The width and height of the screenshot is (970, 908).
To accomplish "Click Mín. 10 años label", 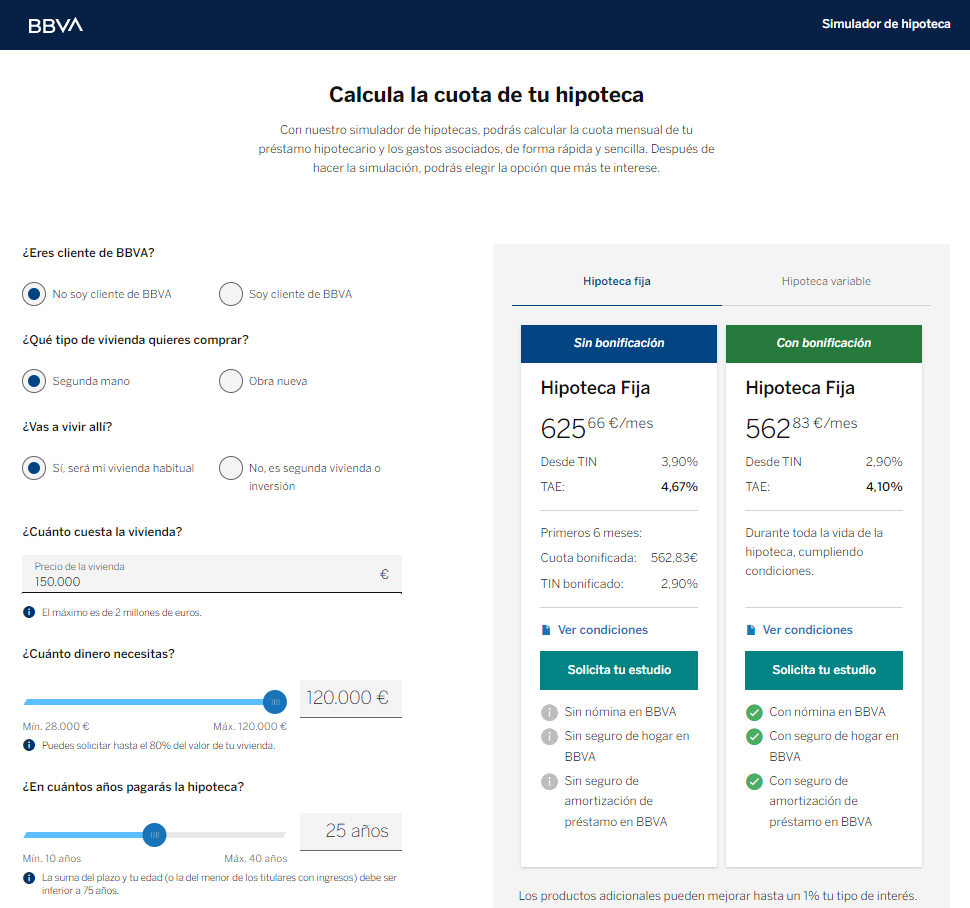I will (52, 859).
